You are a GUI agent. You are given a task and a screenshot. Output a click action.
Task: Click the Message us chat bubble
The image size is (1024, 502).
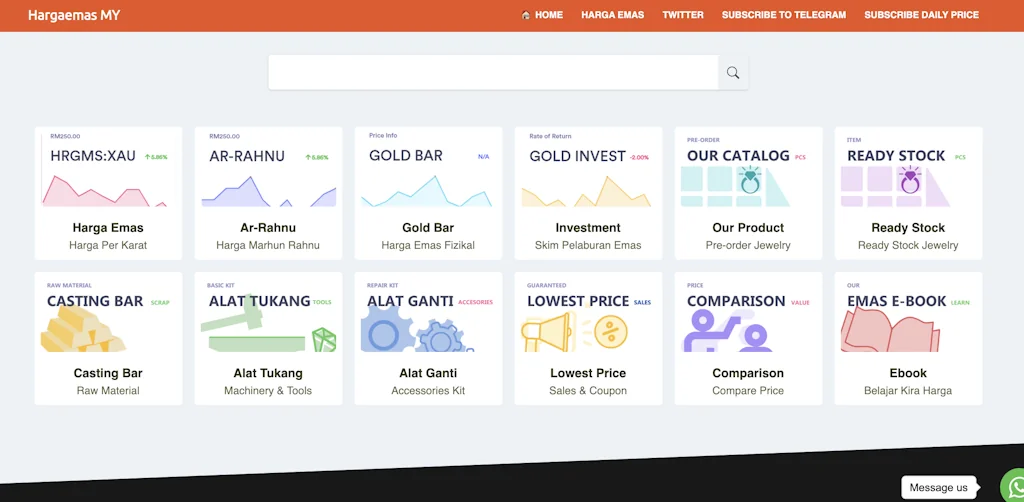click(x=938, y=488)
